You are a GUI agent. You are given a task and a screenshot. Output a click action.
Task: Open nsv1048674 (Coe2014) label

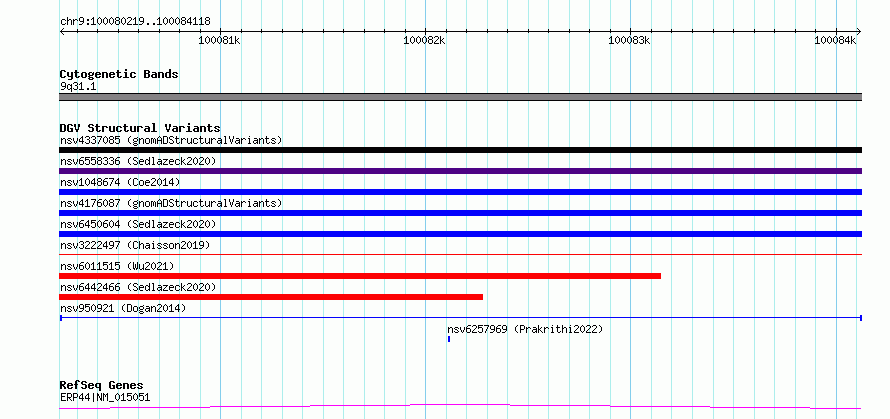tap(120, 182)
